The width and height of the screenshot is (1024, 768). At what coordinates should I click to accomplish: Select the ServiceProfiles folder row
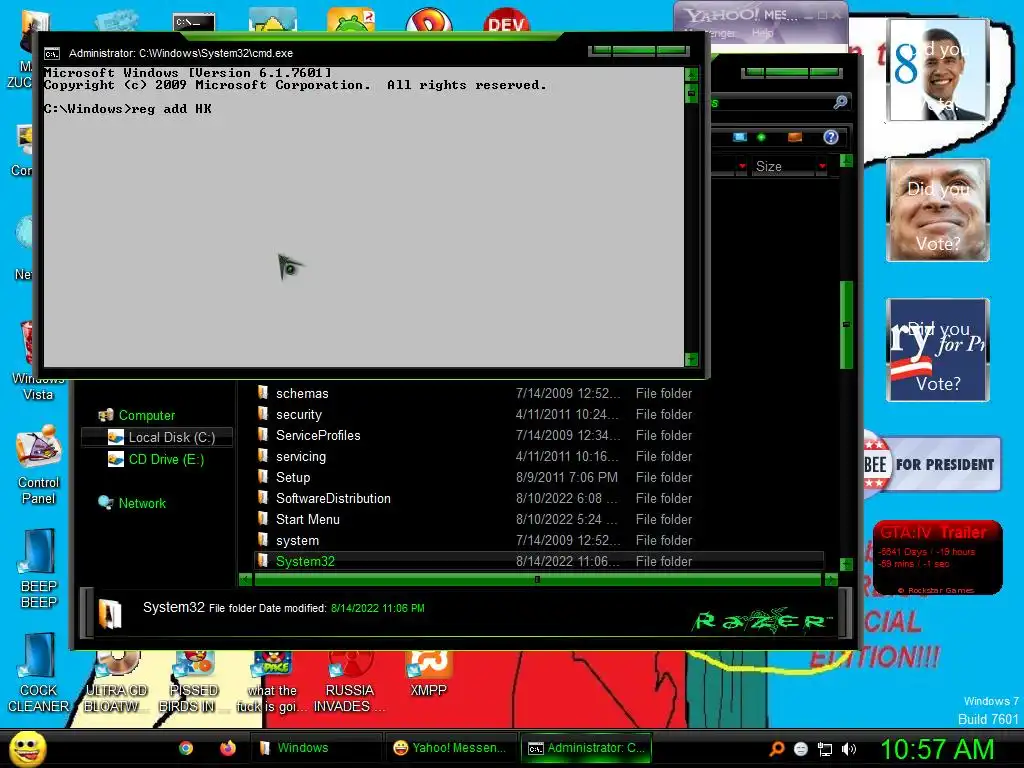[539, 436]
